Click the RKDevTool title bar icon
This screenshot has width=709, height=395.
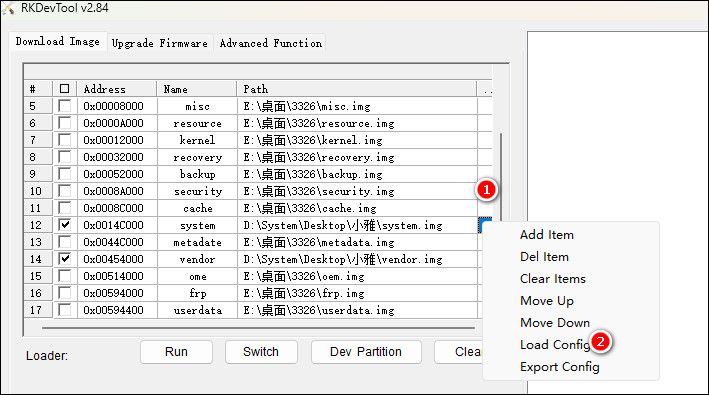tap(8, 8)
